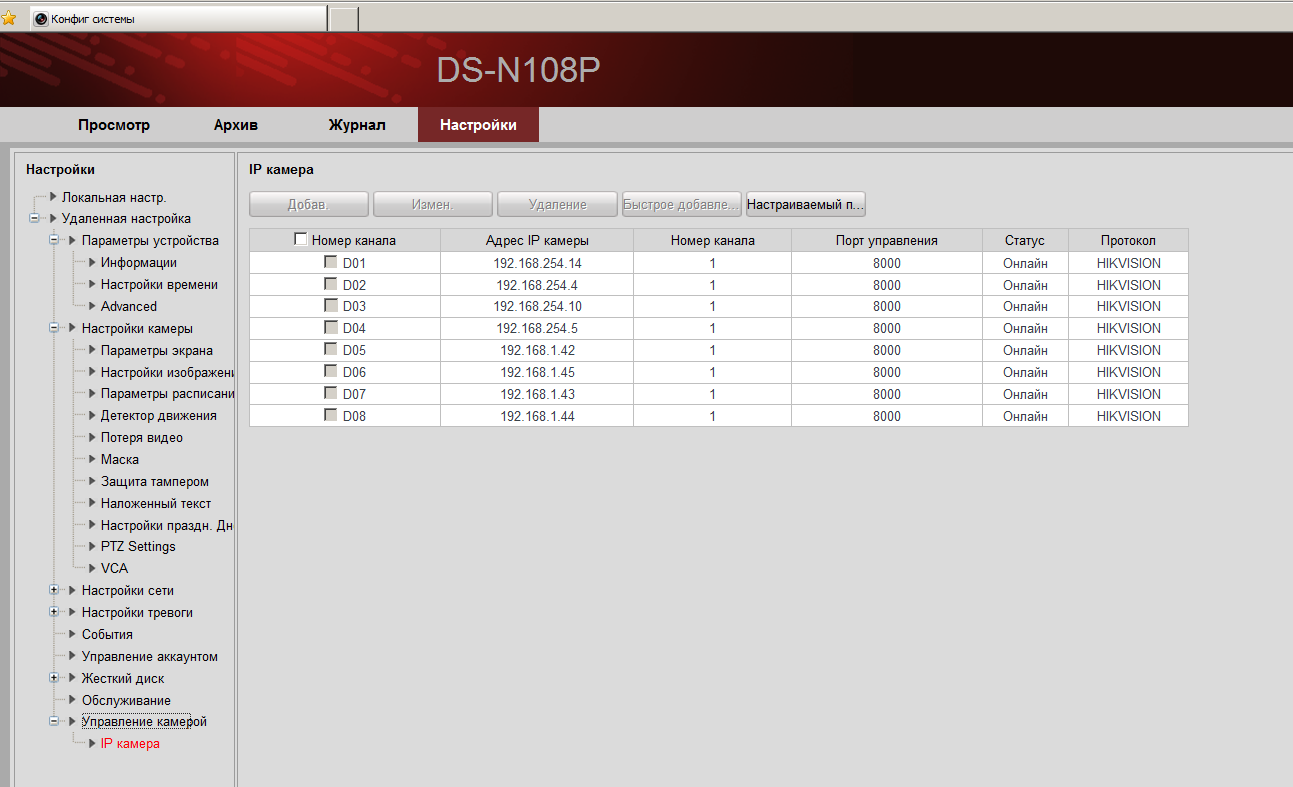Check the D01 channel checkbox
The width and height of the screenshot is (1293, 787).
pyautogui.click(x=330, y=262)
